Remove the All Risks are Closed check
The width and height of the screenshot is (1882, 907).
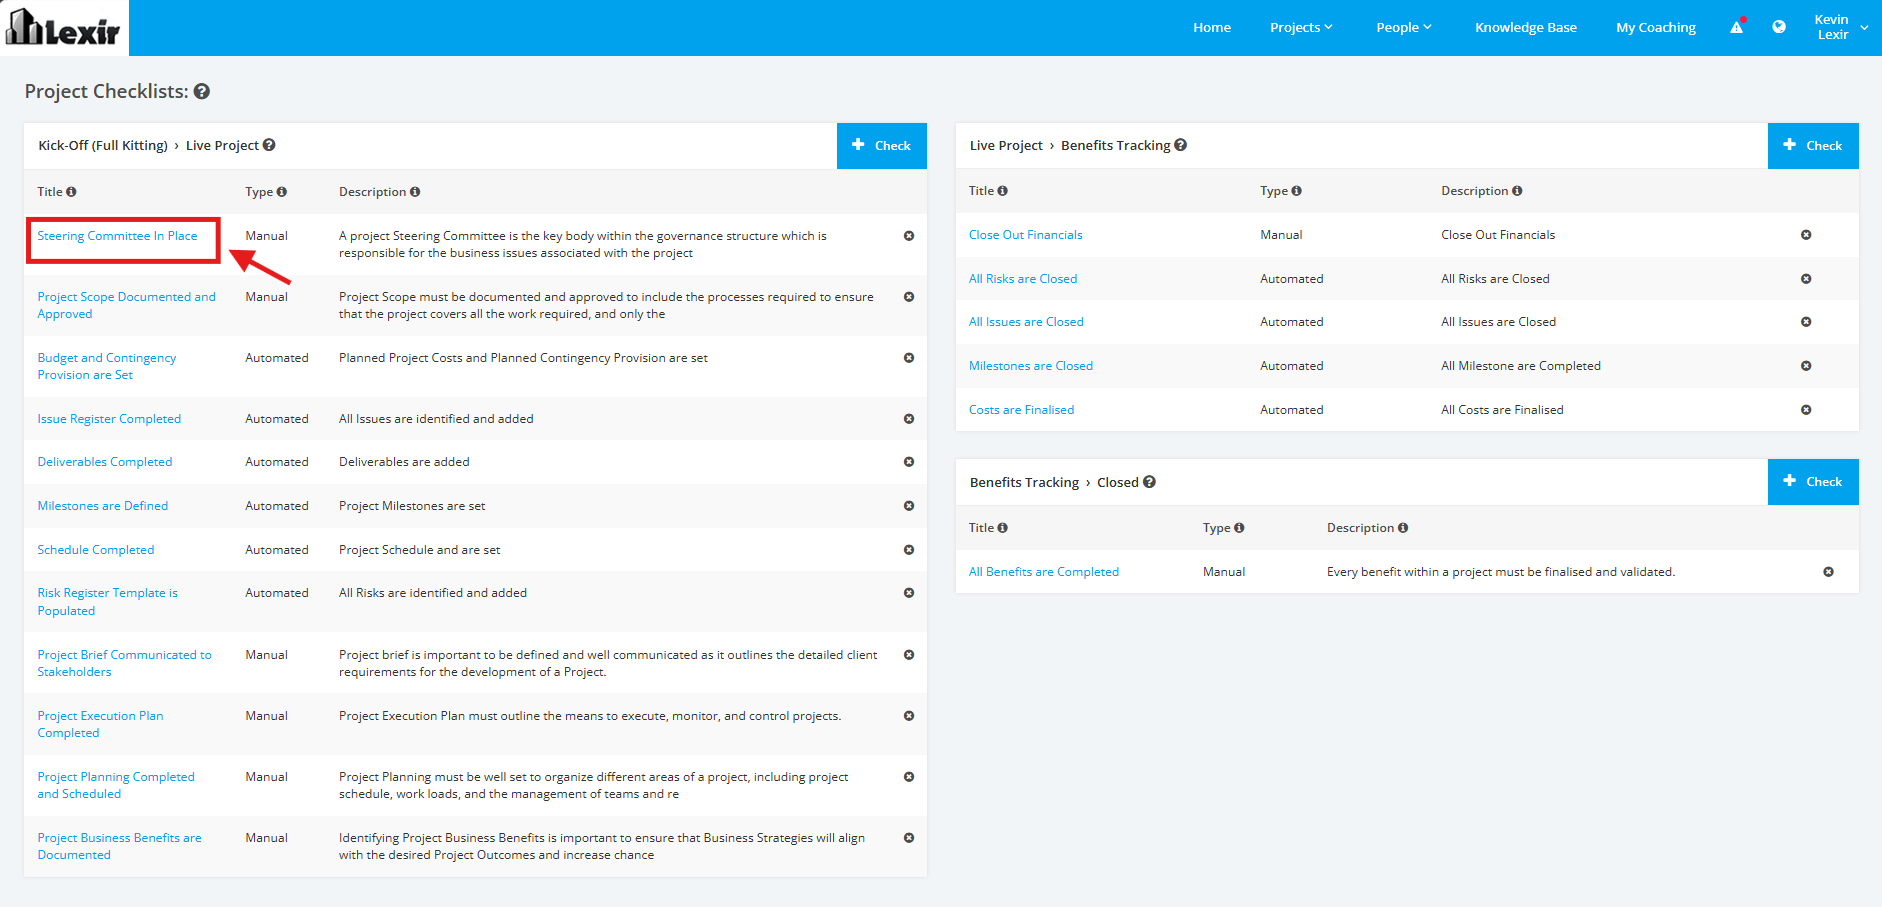pyautogui.click(x=1806, y=279)
